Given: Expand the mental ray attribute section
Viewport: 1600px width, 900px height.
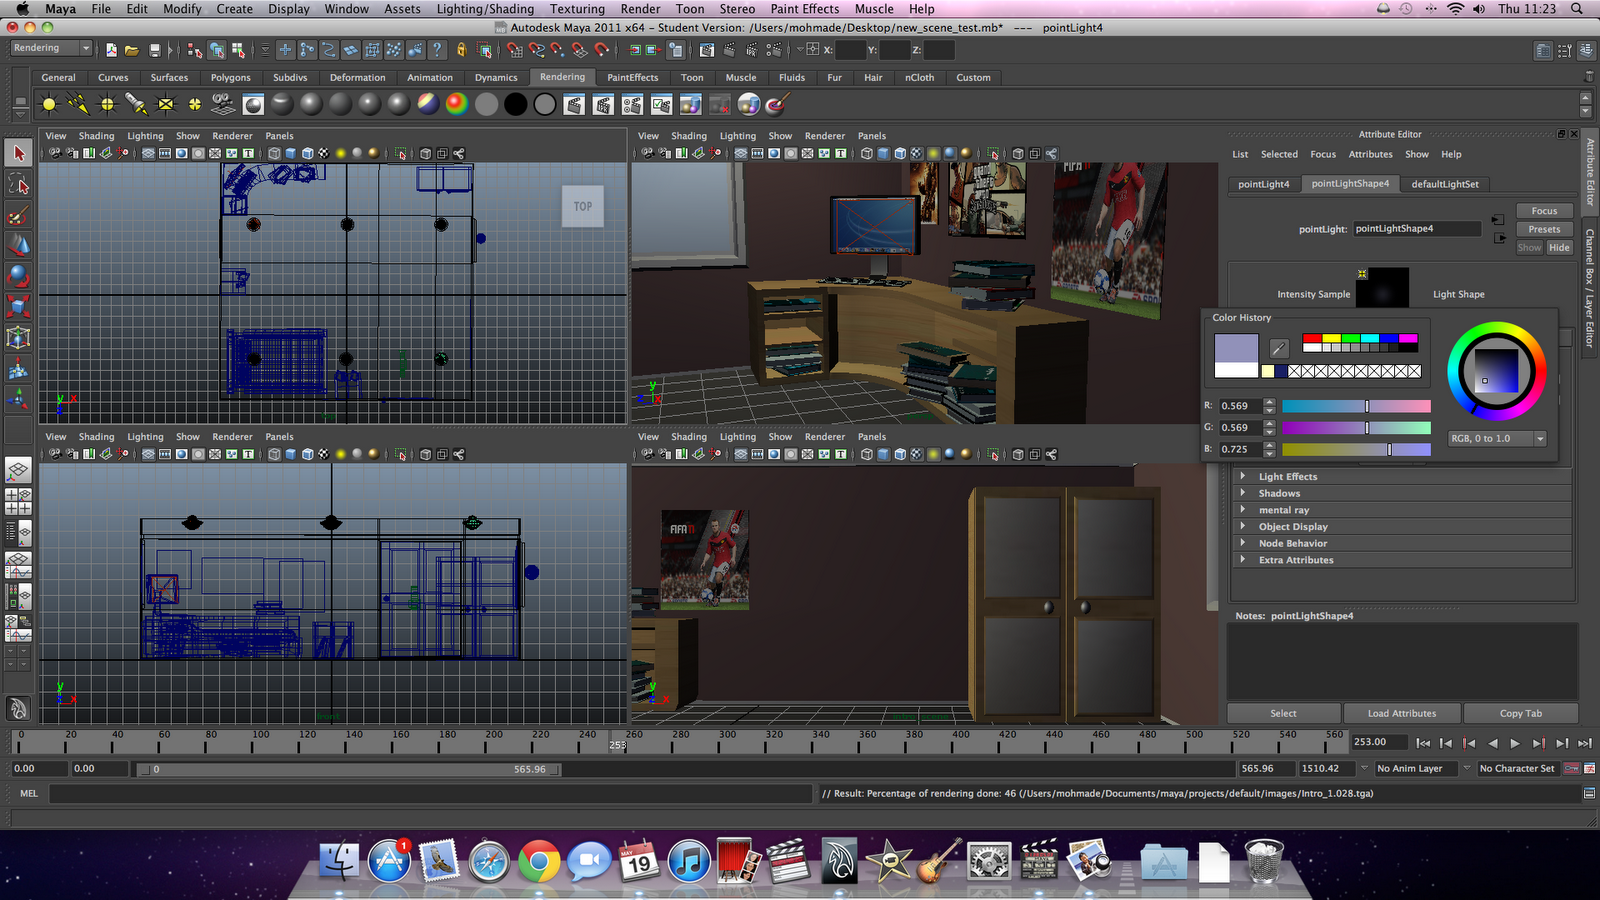Looking at the screenshot, I should click(x=1282, y=509).
